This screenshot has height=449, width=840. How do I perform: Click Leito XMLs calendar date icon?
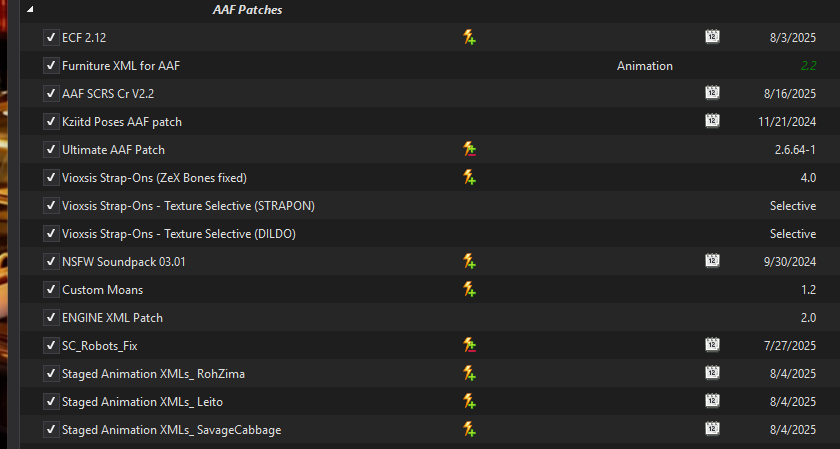[712, 400]
